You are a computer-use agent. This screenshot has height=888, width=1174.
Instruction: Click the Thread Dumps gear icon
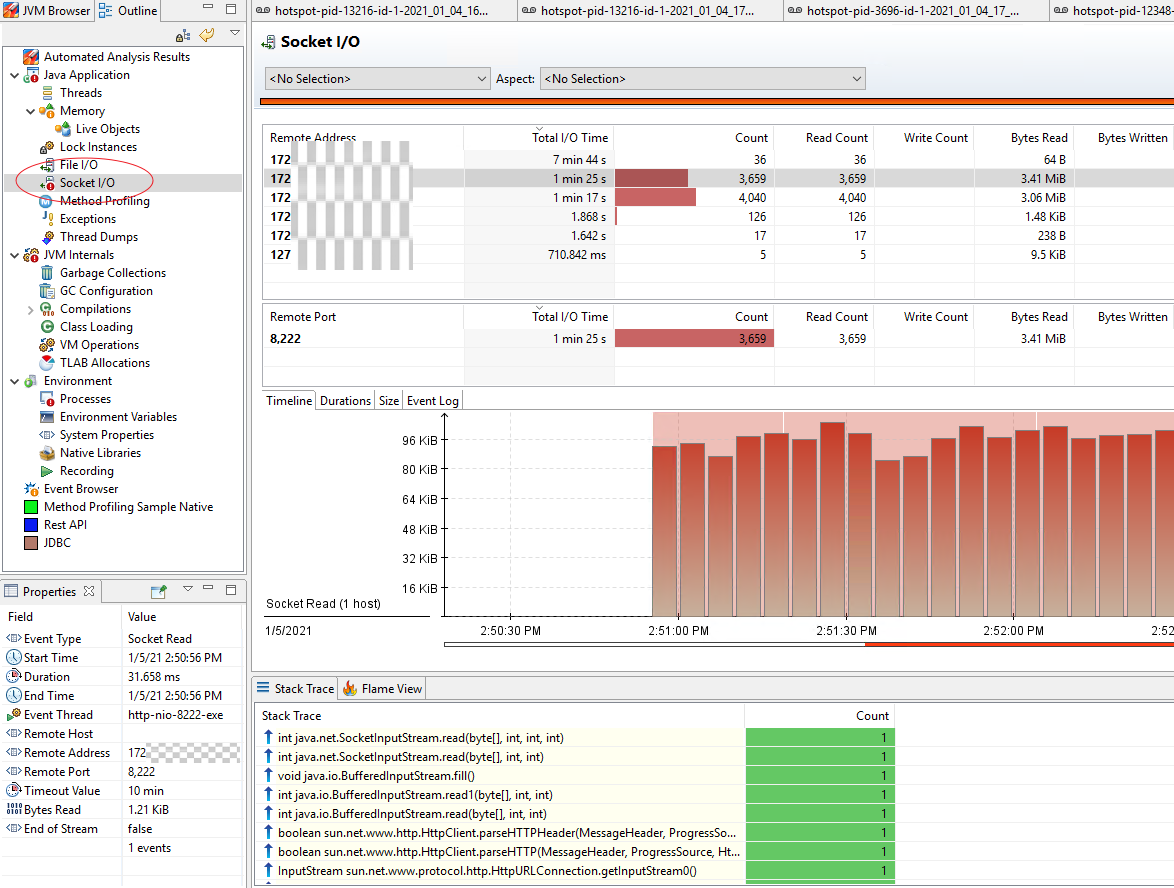tap(47, 237)
